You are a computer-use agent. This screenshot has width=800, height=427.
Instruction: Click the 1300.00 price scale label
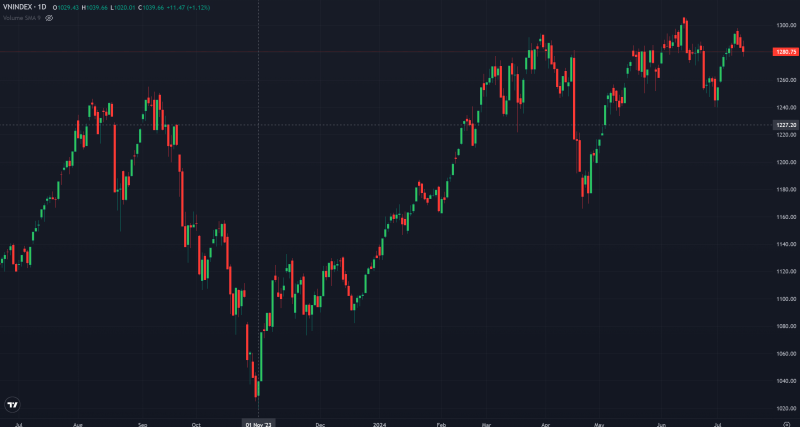(785, 25)
